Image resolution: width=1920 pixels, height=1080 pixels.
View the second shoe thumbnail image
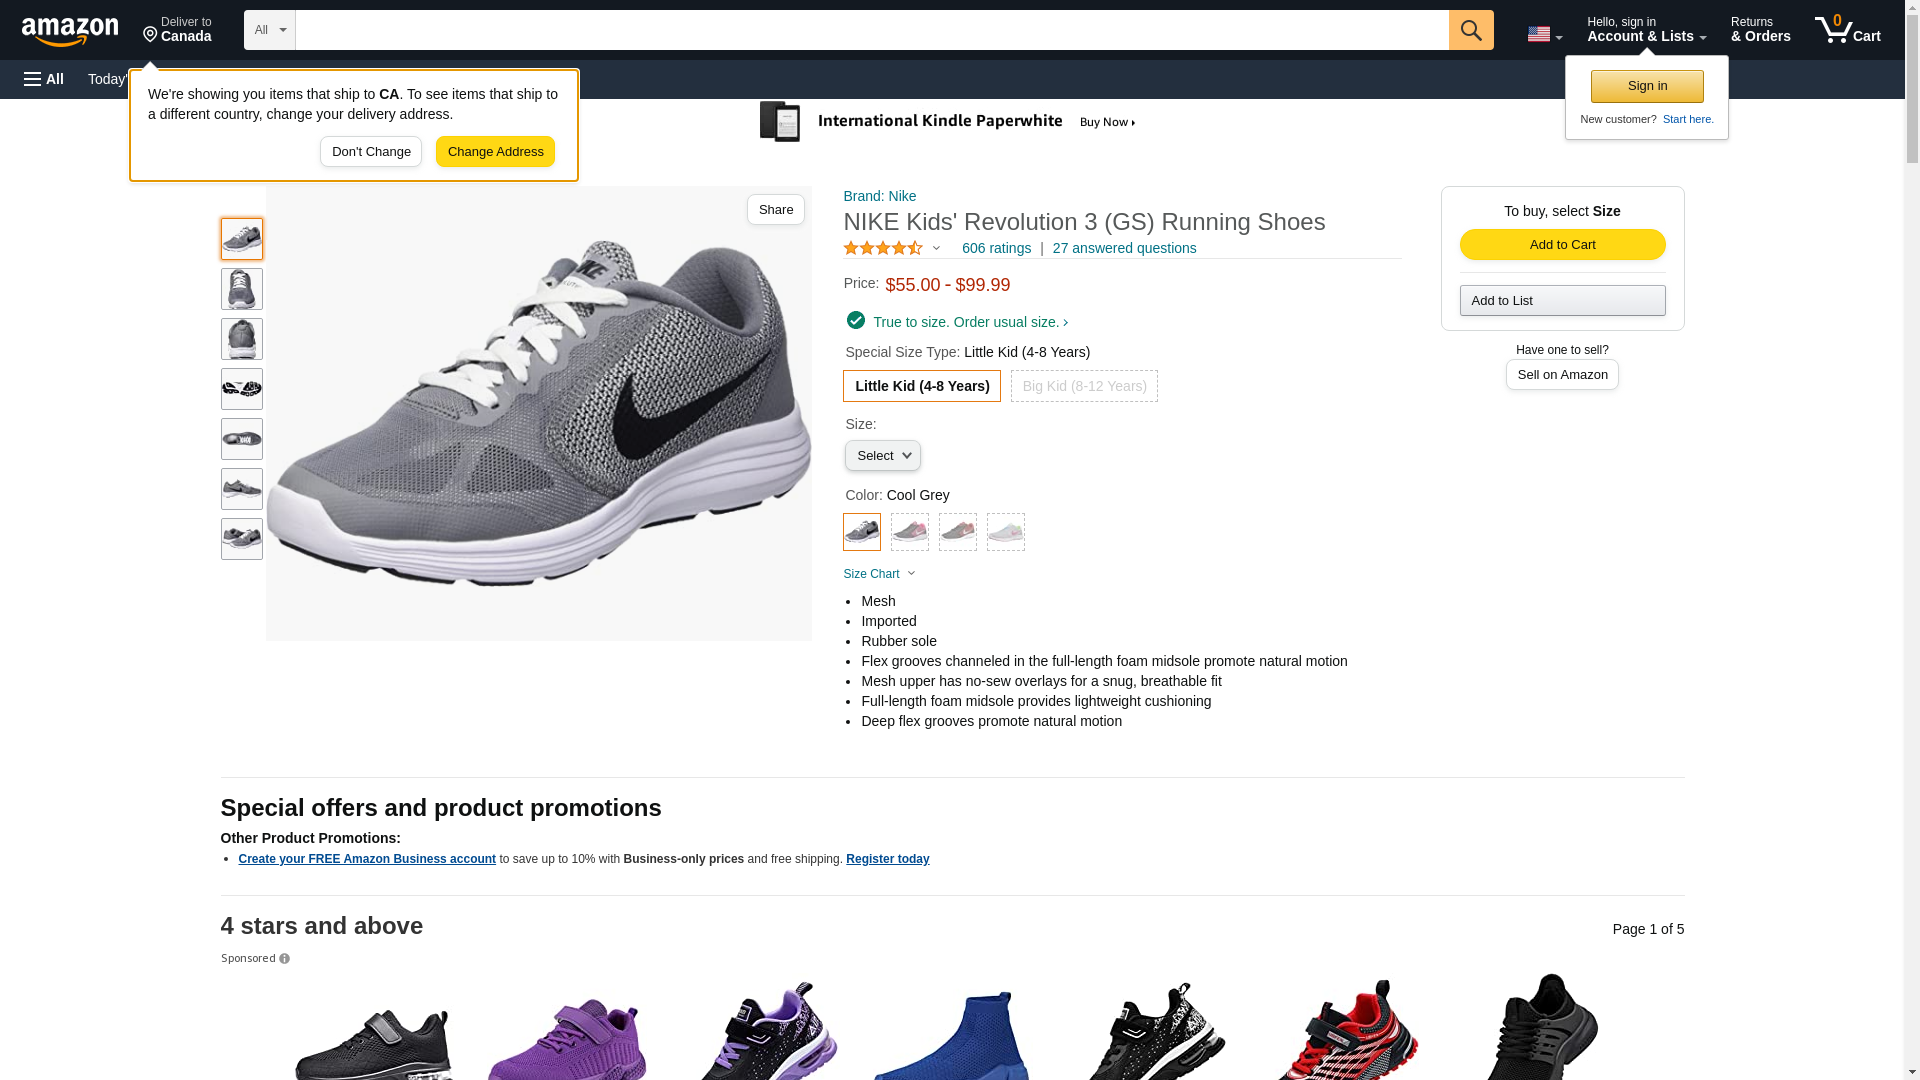point(242,289)
